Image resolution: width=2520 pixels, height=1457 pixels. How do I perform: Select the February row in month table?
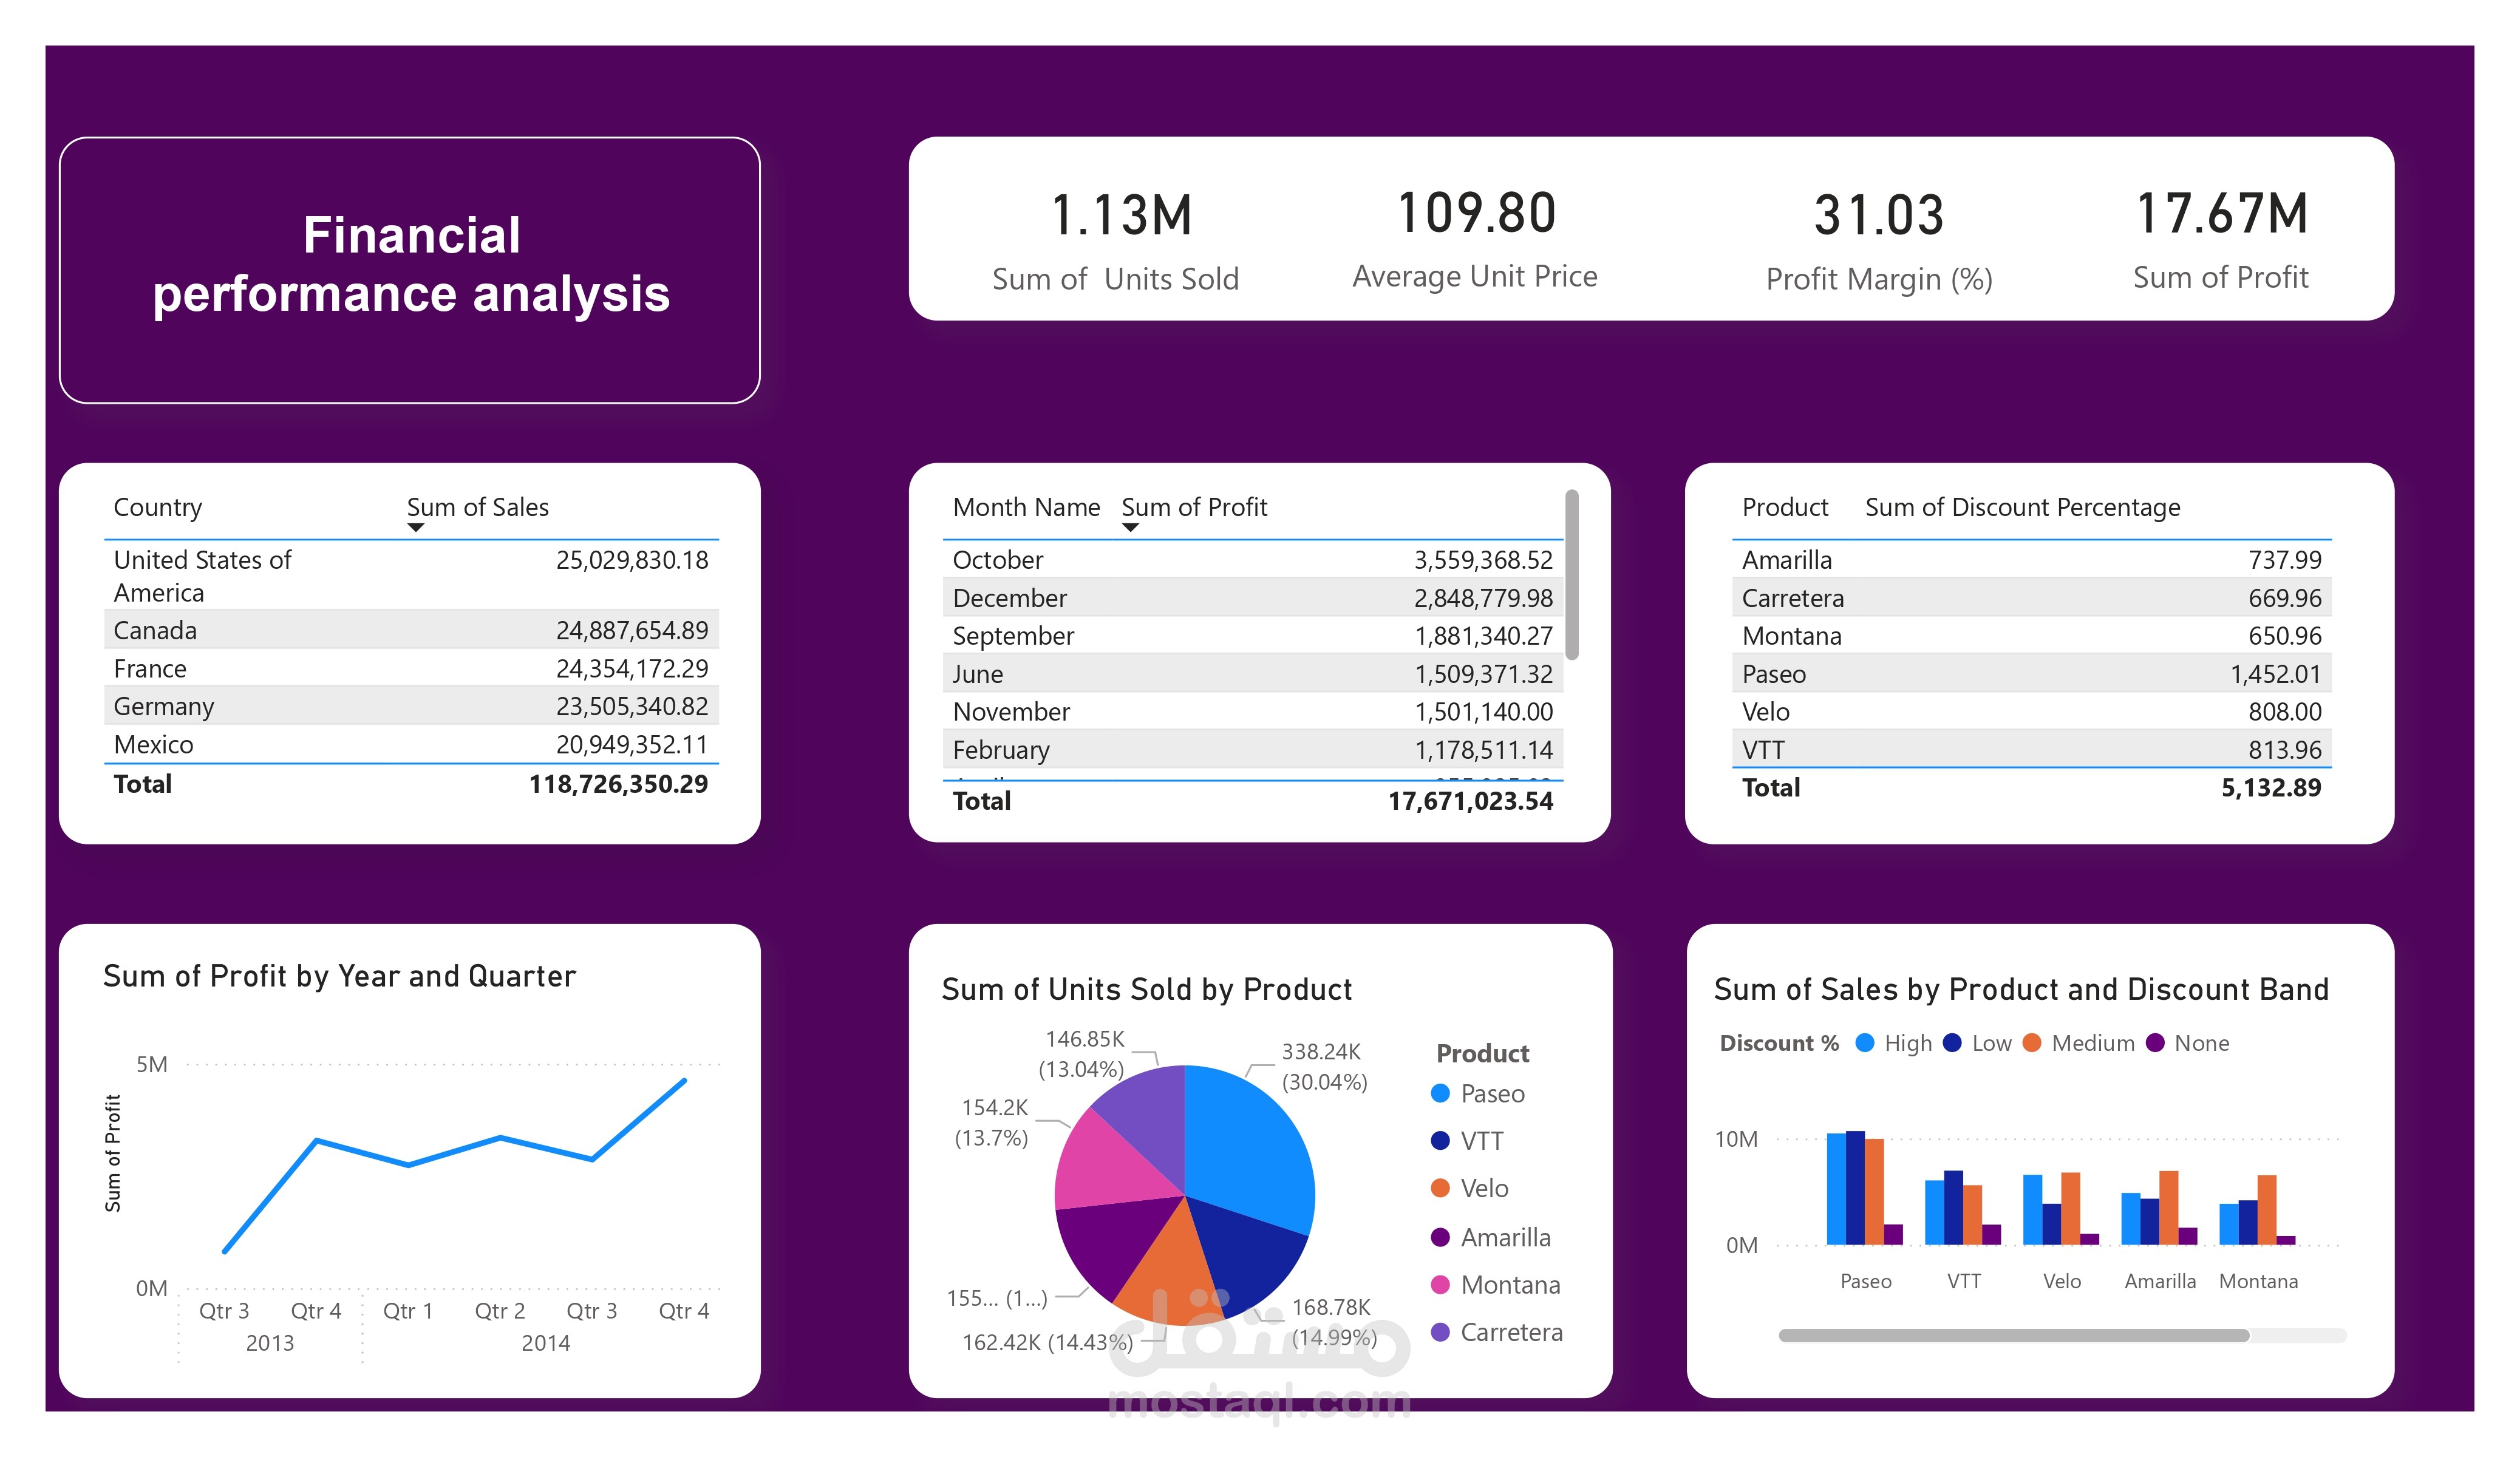click(1252, 749)
